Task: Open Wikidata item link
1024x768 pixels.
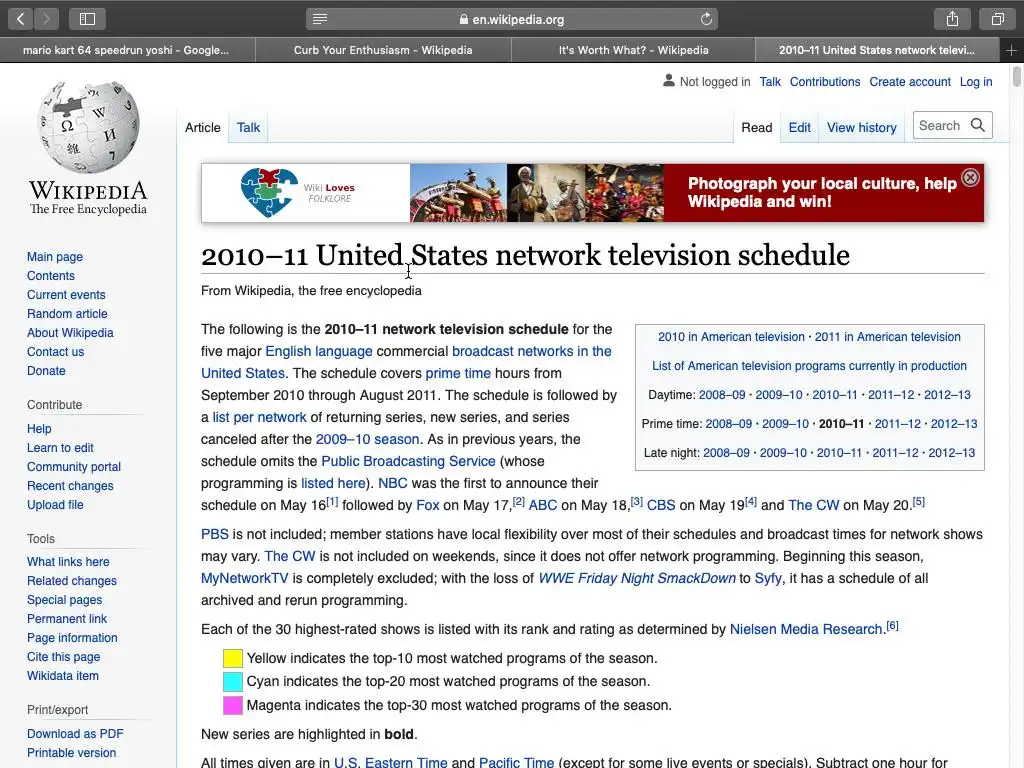Action: pyautogui.click(x=63, y=675)
